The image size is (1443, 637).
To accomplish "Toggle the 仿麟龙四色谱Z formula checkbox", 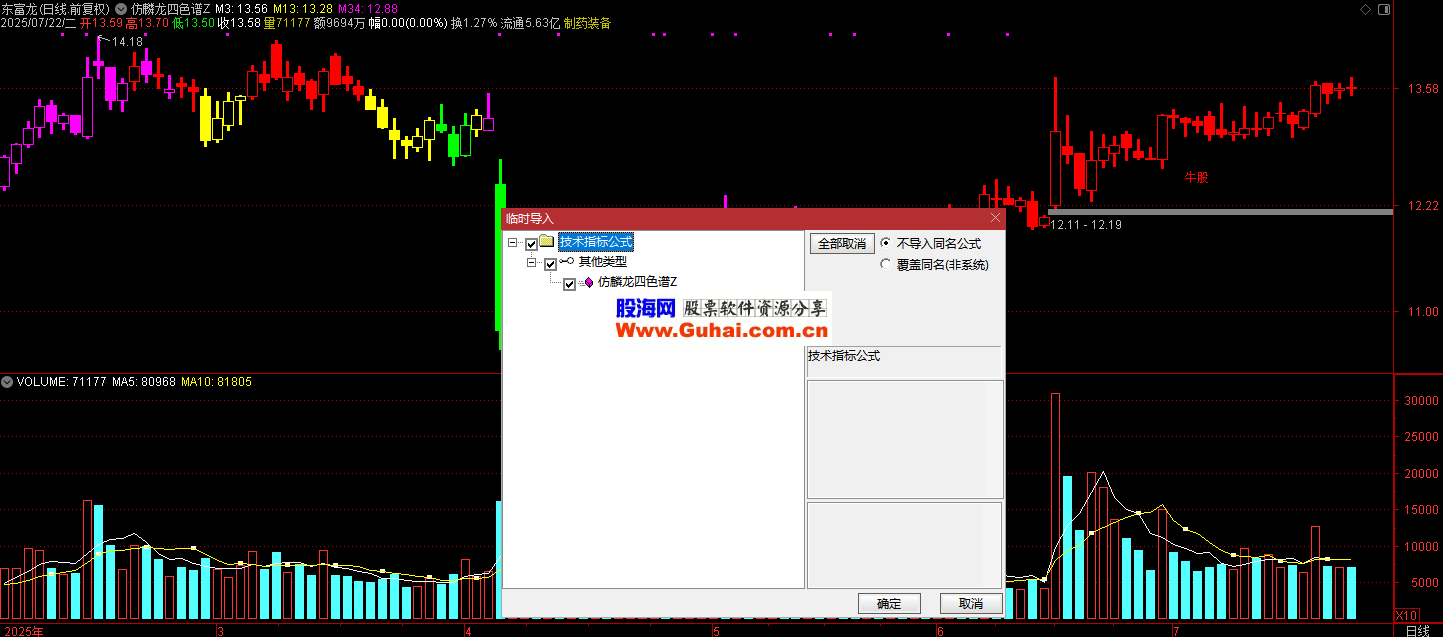I will 569,284.
